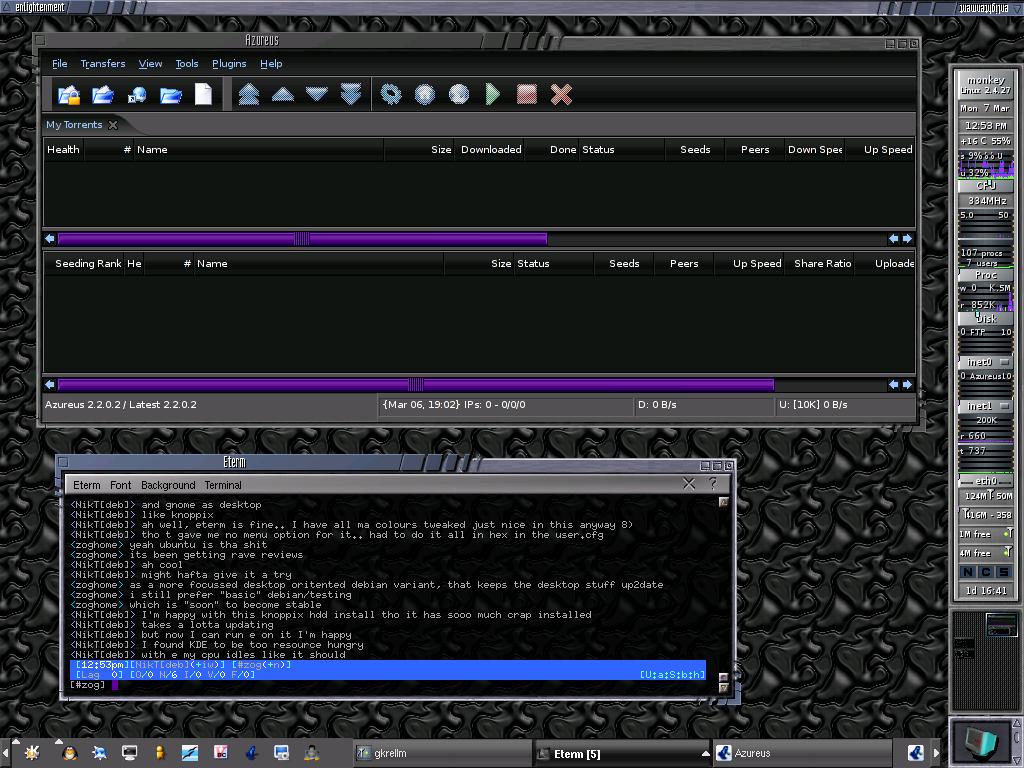
Task: Open the Plugins menu in Azureus
Action: click(229, 63)
